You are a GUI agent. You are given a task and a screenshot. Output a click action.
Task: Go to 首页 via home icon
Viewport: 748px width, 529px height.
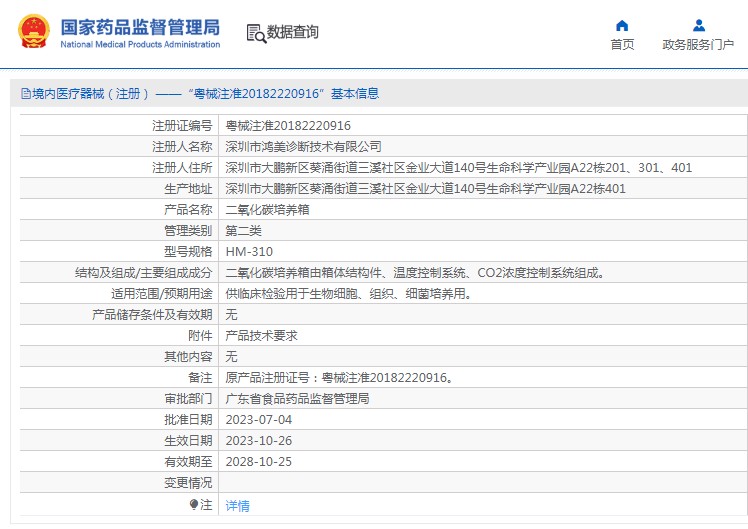coord(622,25)
